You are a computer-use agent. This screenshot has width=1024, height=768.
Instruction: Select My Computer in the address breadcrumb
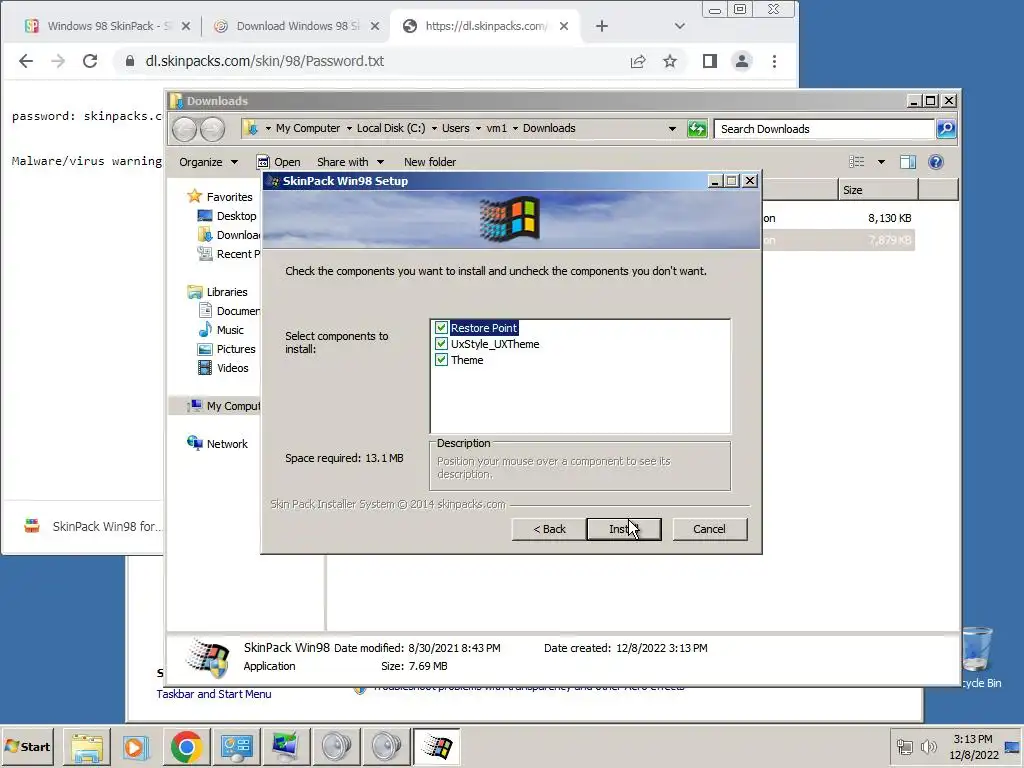click(x=308, y=128)
